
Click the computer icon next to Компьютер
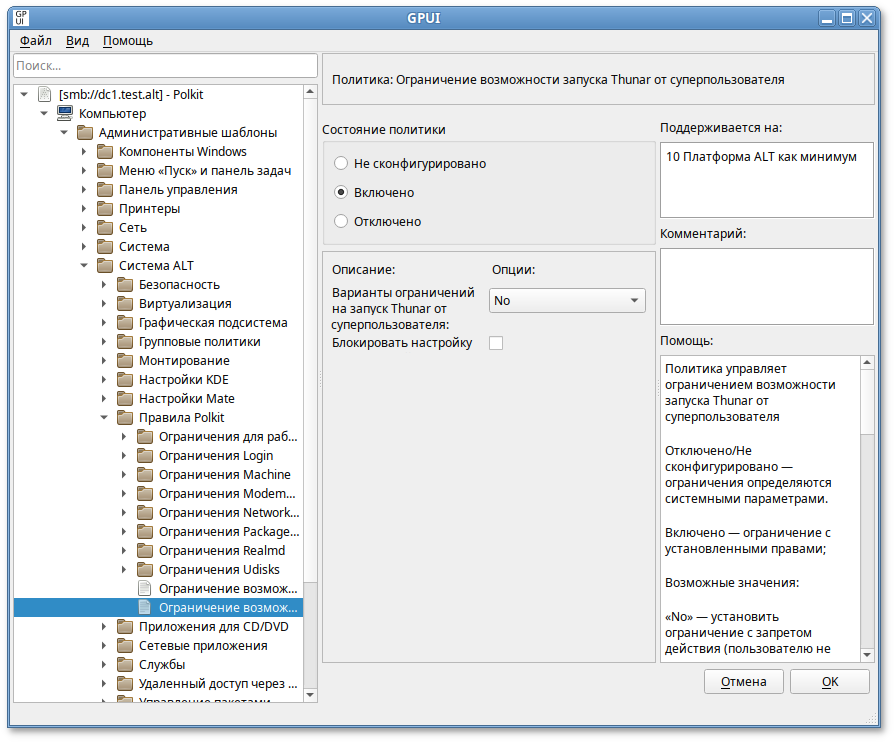click(x=64, y=114)
